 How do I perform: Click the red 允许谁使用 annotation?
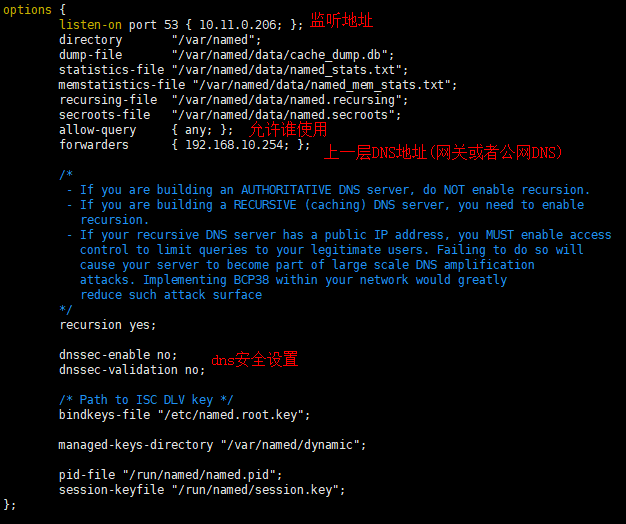tap(288, 129)
